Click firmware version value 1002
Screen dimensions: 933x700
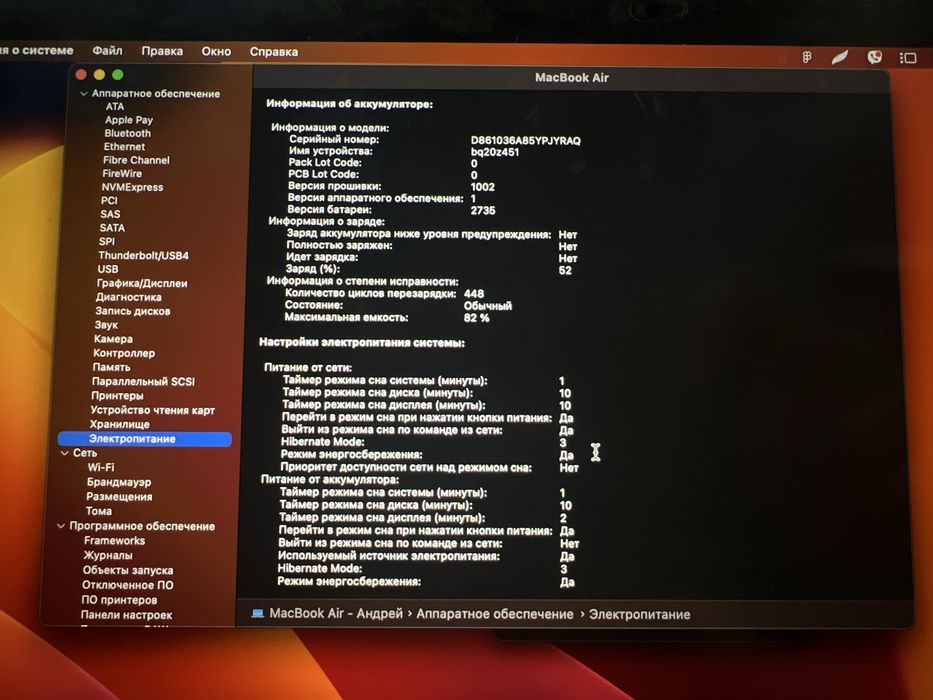(x=483, y=188)
